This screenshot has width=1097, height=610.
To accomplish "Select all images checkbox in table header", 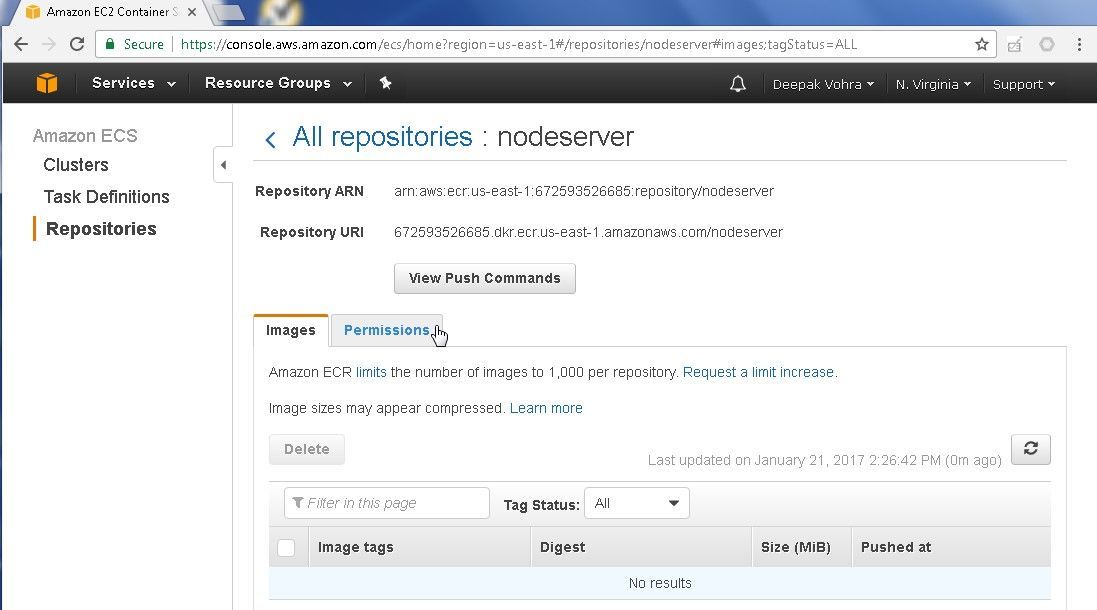I will coord(286,547).
